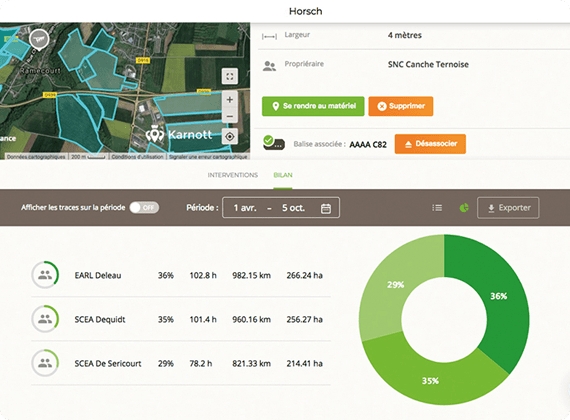This screenshot has width=570, height=420.
Task: Center map on current location icon
Action: pyautogui.click(x=230, y=137)
